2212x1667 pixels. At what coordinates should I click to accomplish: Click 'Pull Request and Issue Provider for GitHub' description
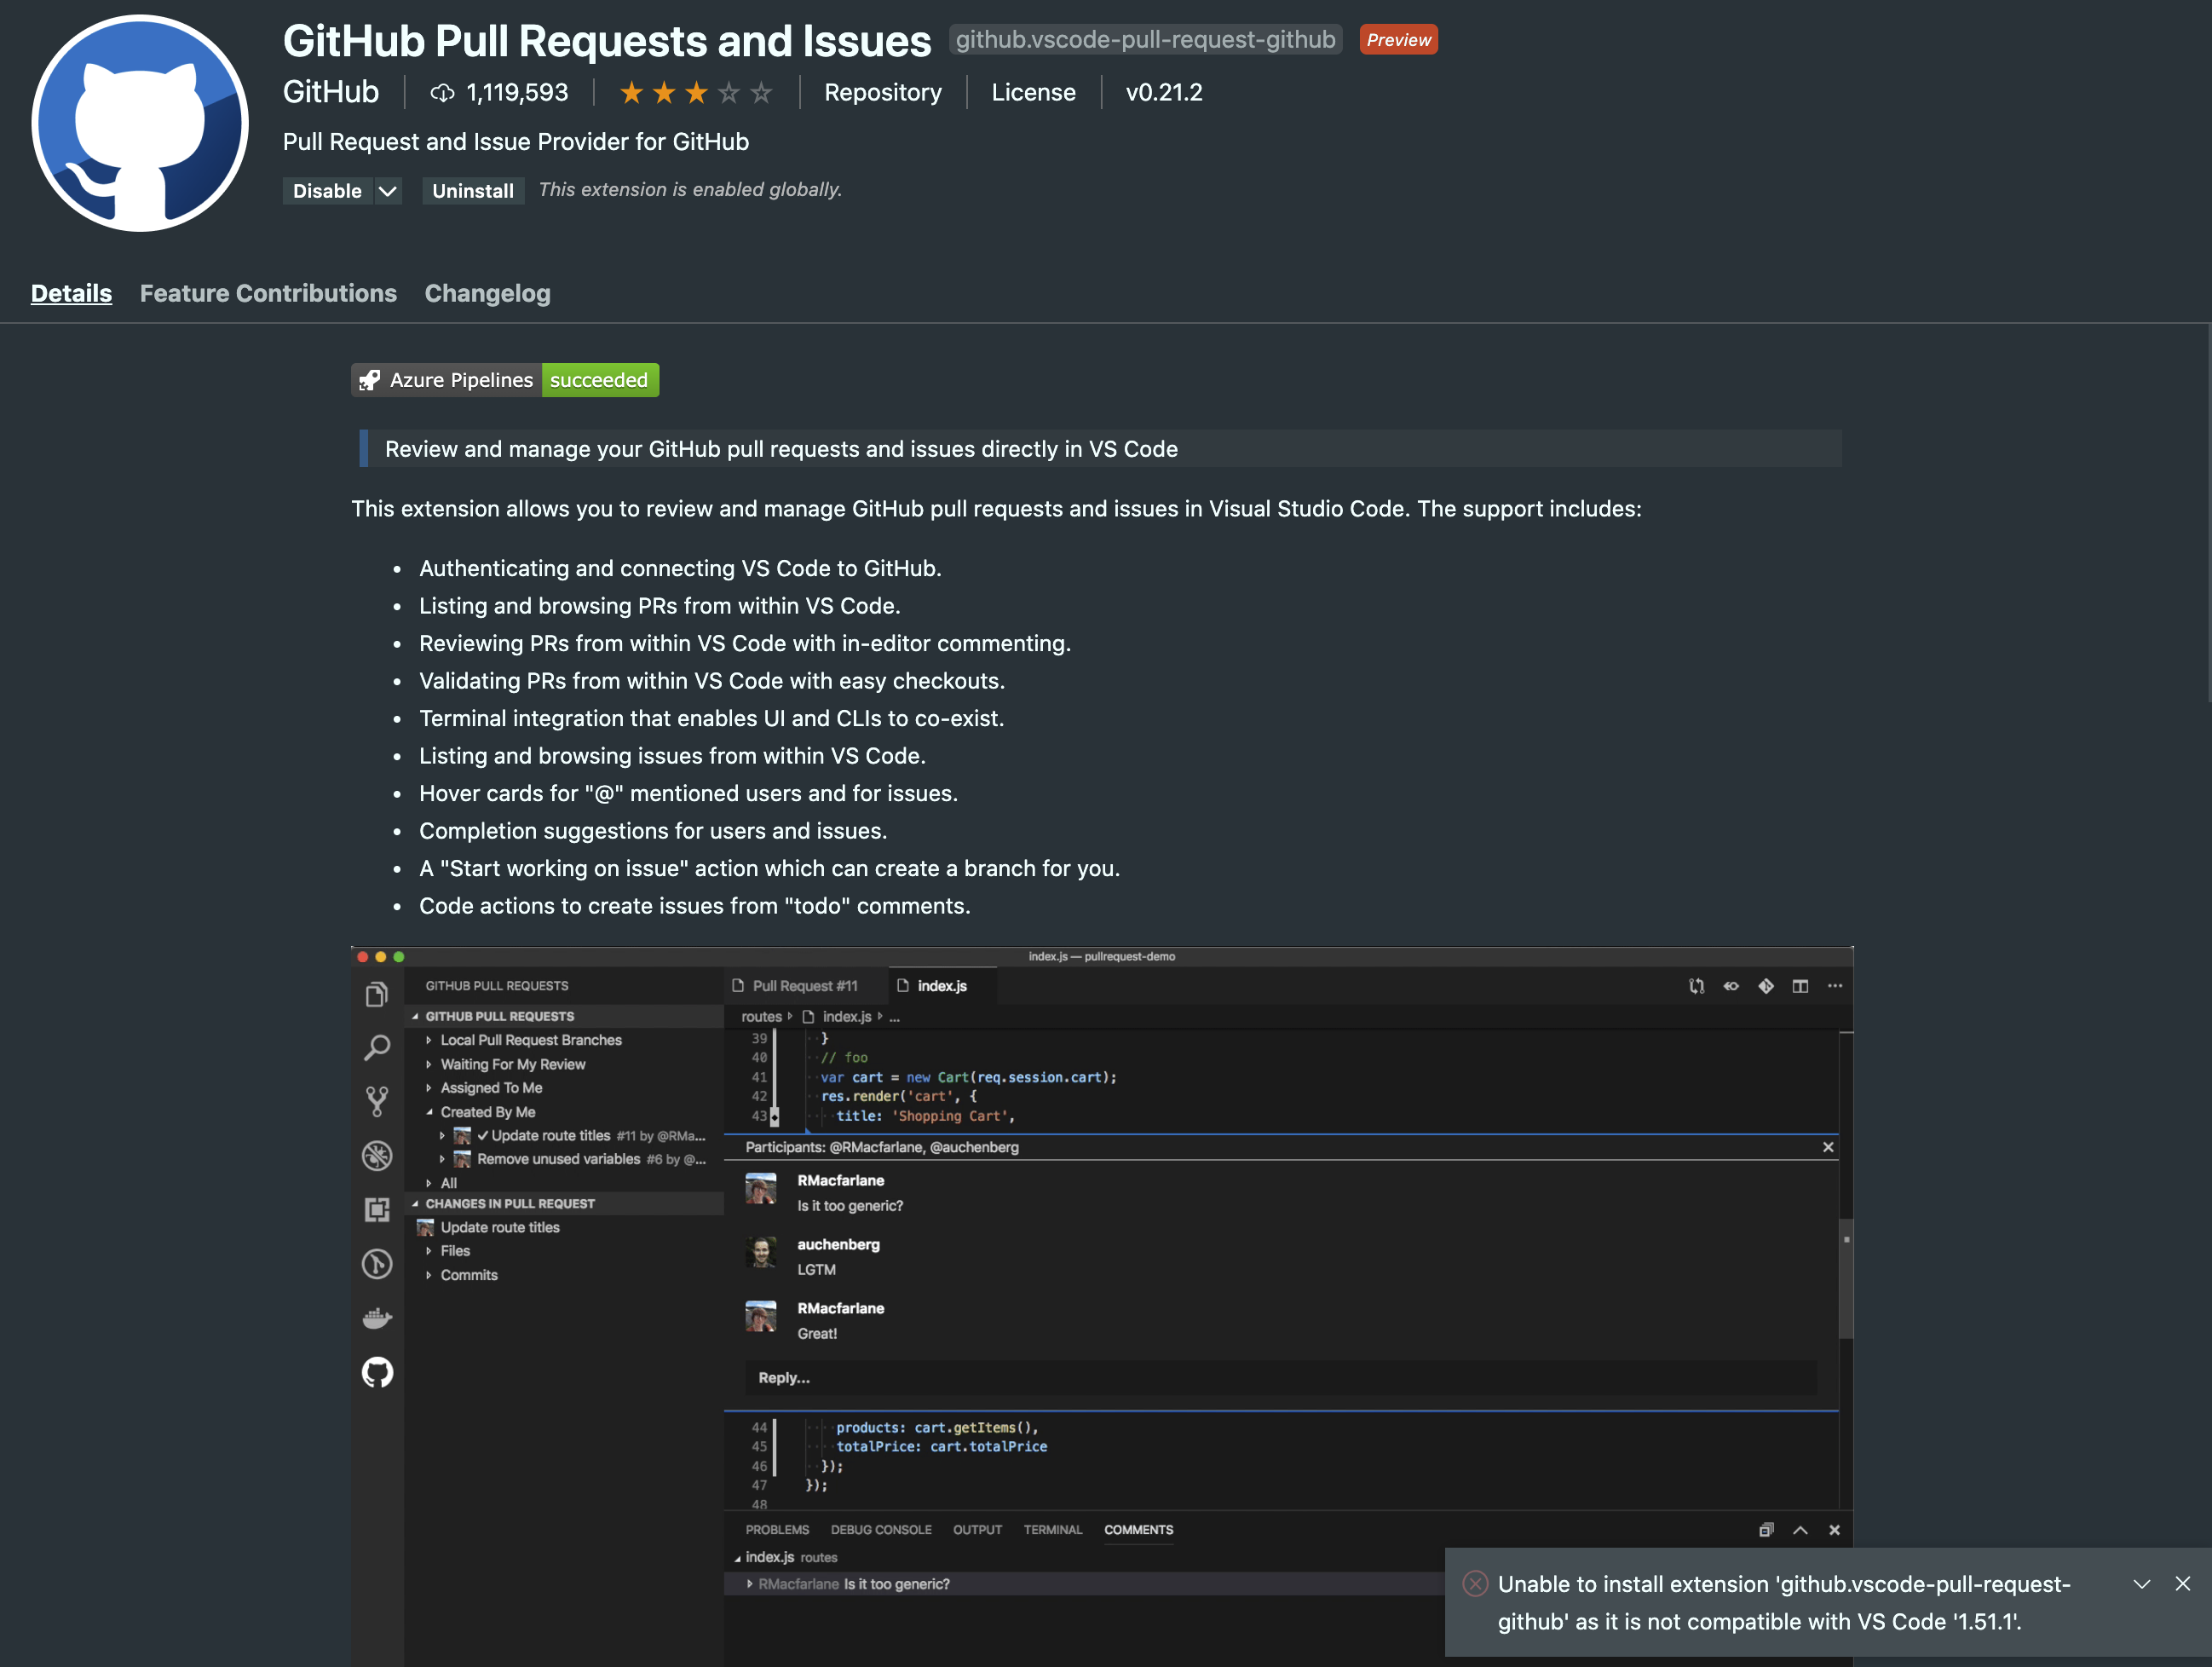(x=516, y=141)
